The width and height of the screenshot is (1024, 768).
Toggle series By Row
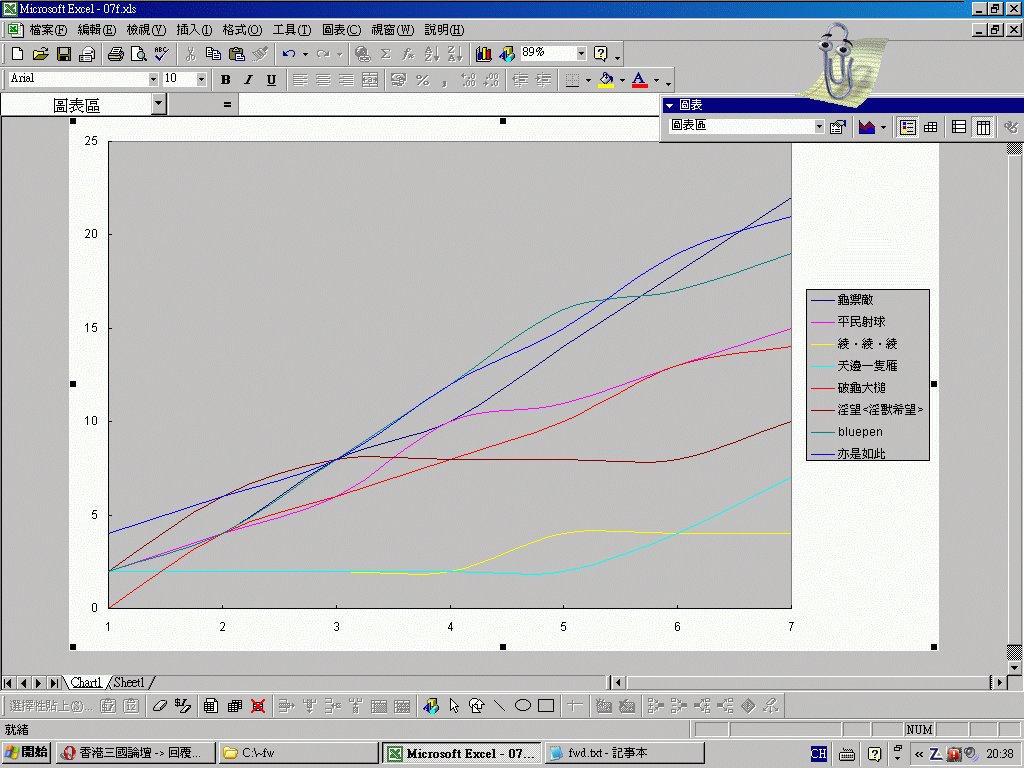click(x=959, y=127)
